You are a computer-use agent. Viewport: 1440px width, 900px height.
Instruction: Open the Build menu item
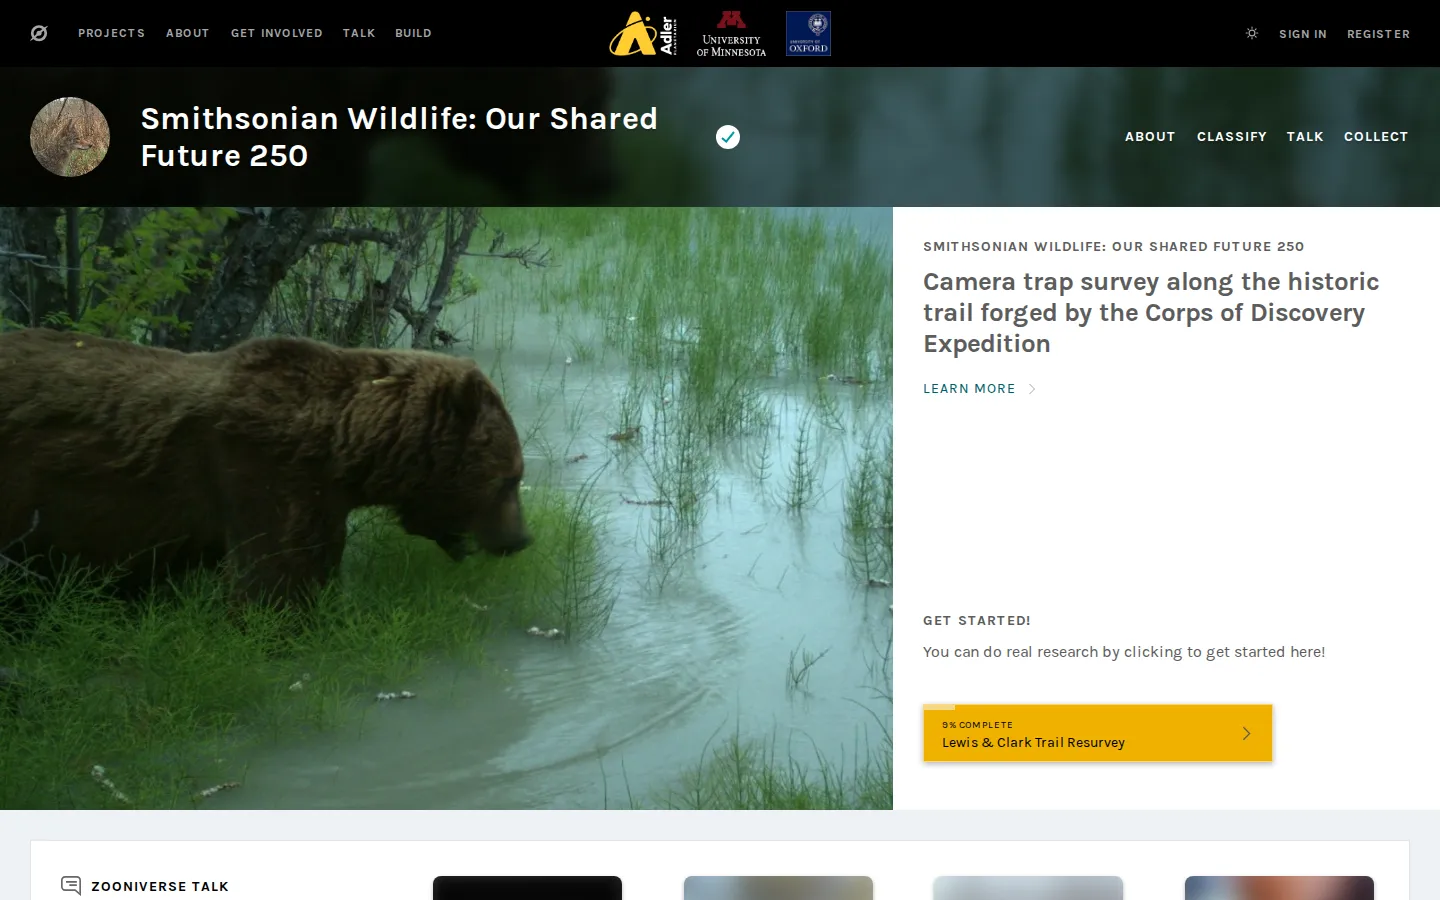[413, 33]
